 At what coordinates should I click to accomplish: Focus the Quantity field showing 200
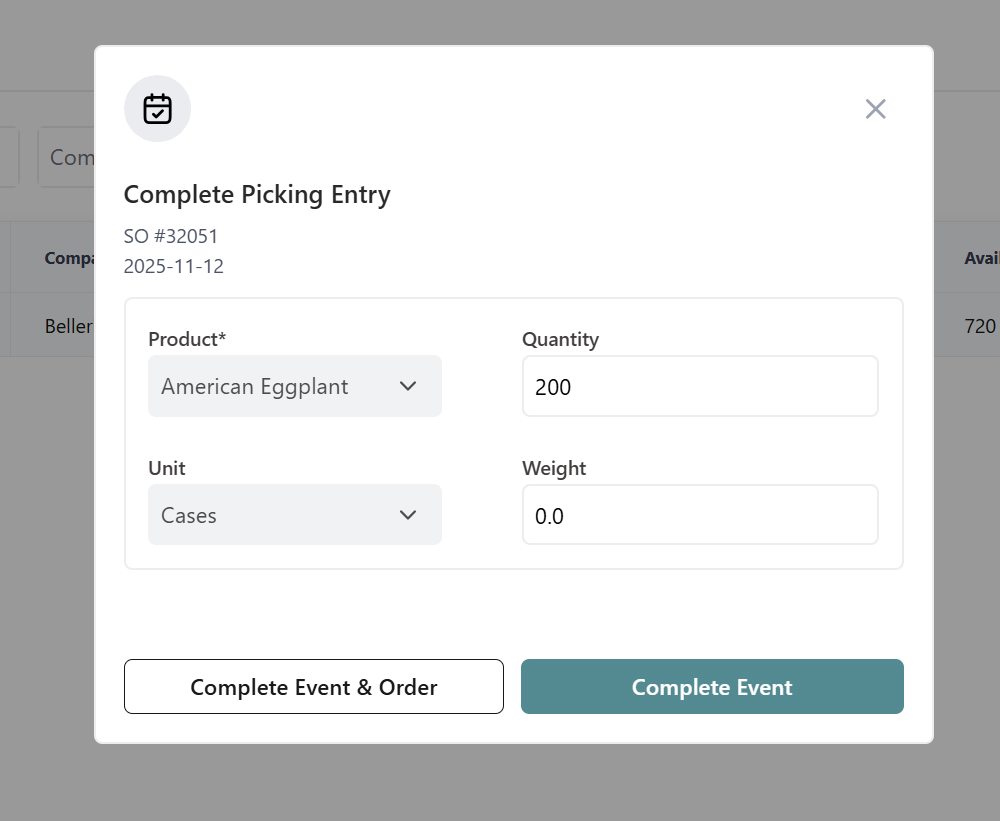coord(700,386)
